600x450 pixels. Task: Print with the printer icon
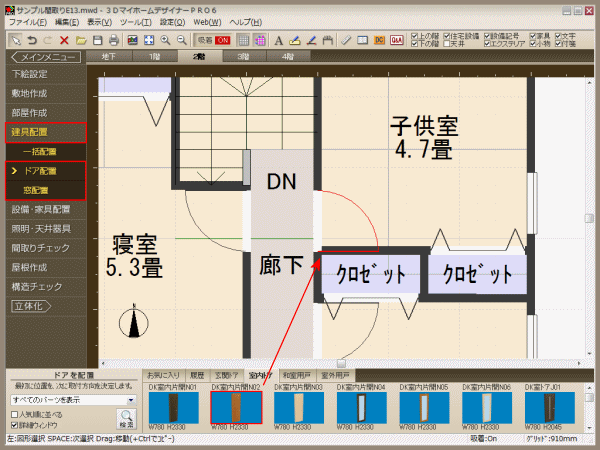click(x=114, y=40)
